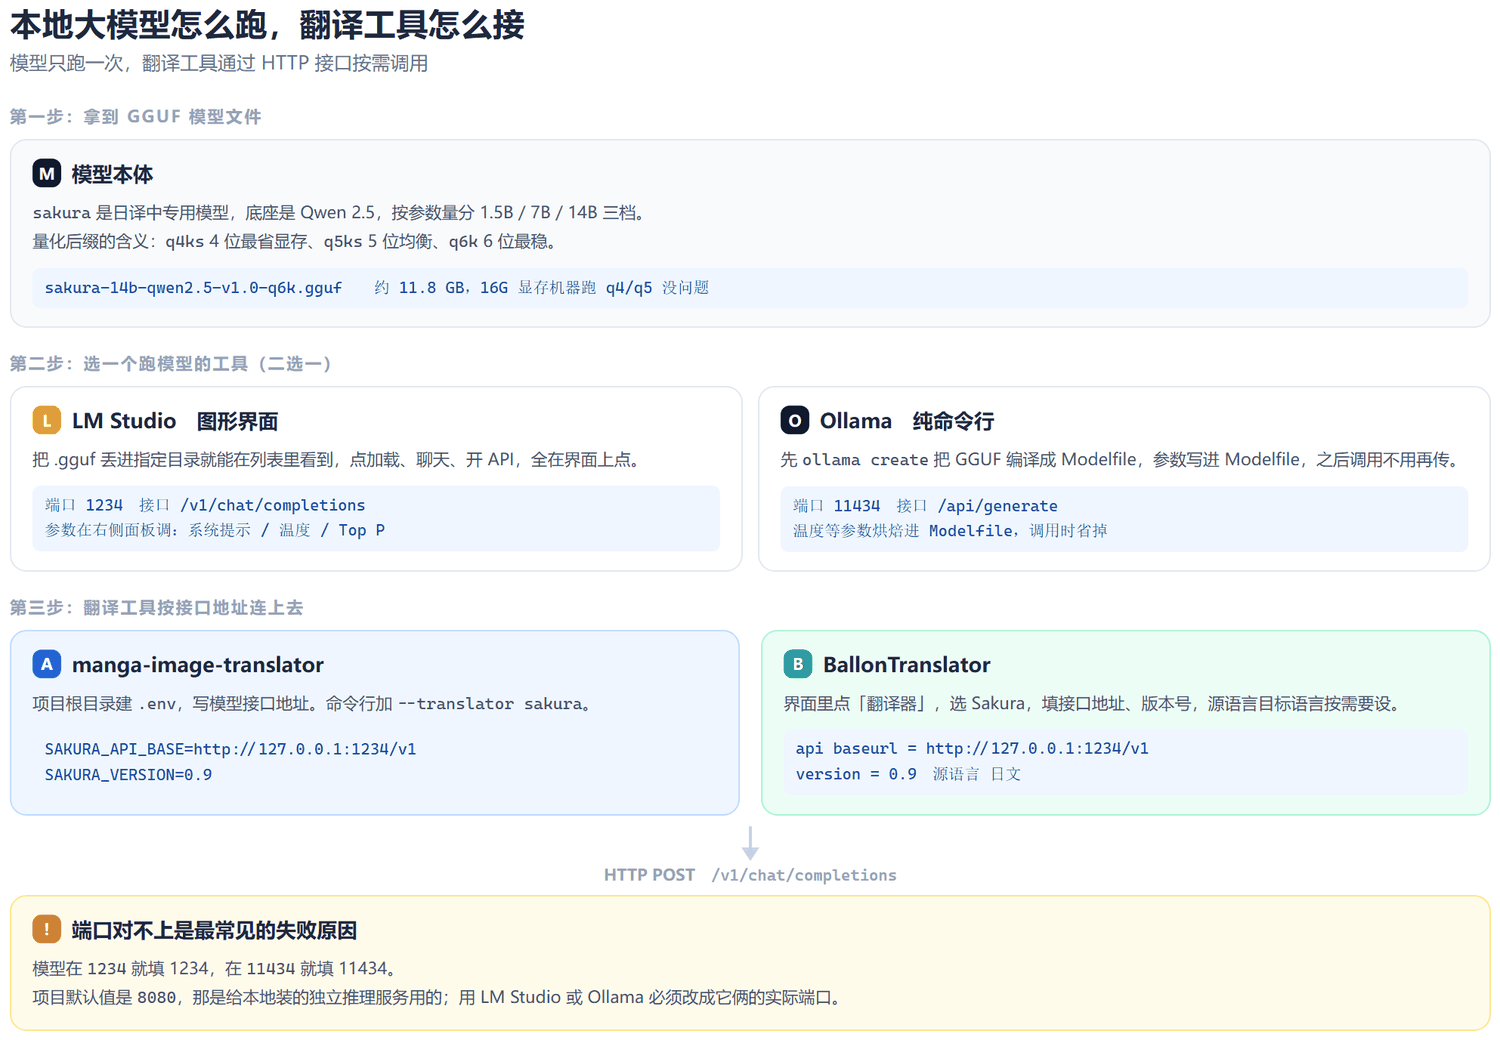Viewport: 1500px width, 1040px height.
Task: Click the bottom /v1/chat/completions path below the arrow
Action: (804, 875)
